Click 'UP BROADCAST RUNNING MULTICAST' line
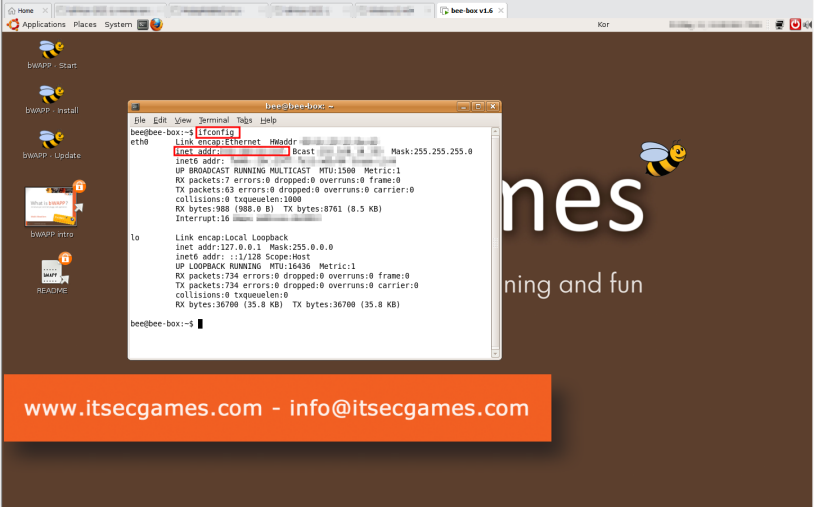The height and width of the screenshot is (507, 814). 288,171
